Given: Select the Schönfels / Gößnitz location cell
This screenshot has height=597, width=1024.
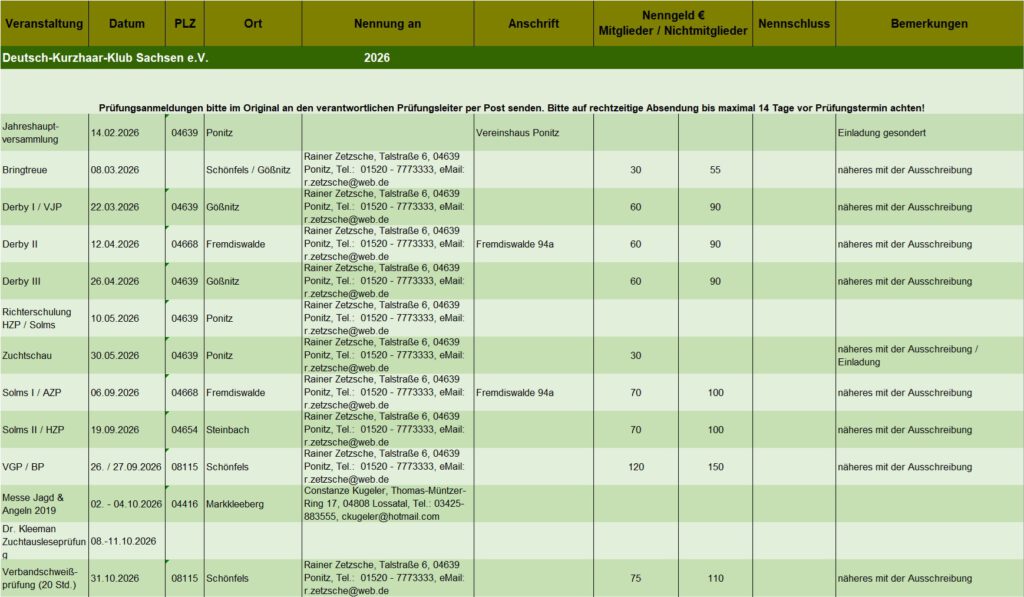Looking at the screenshot, I should click(x=252, y=170).
